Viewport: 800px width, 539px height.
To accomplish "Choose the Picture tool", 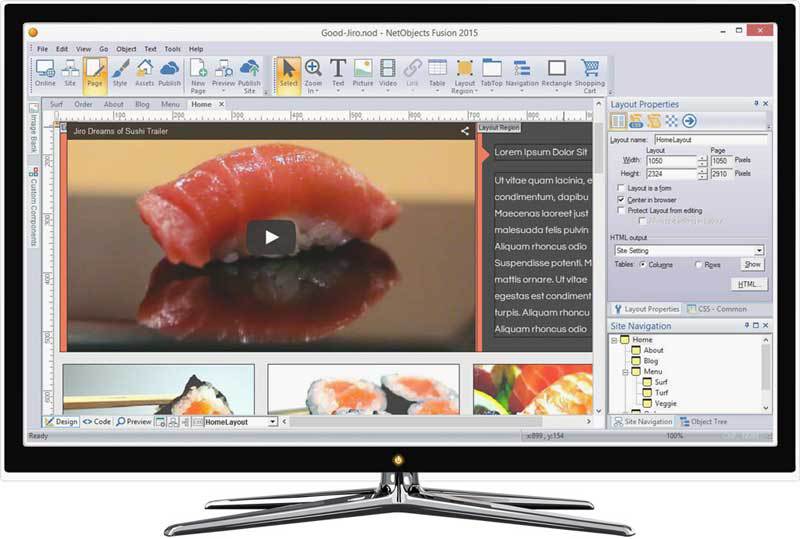I will 363,76.
